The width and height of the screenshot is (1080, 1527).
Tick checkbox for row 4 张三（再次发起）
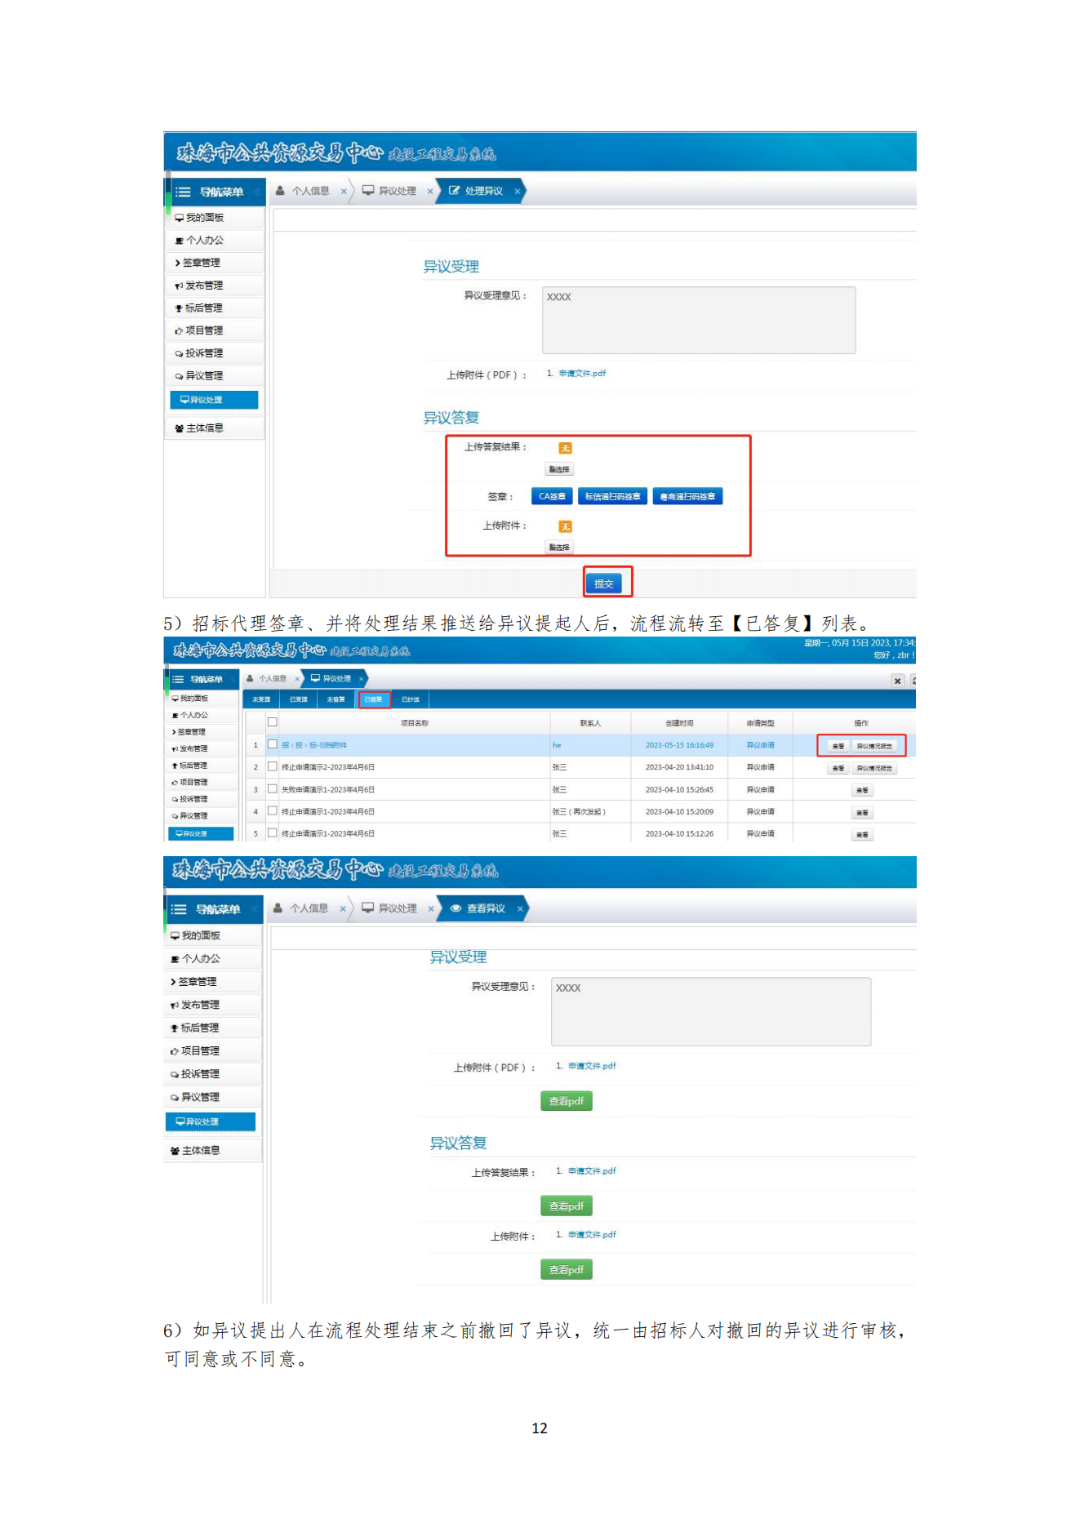[x=272, y=810]
